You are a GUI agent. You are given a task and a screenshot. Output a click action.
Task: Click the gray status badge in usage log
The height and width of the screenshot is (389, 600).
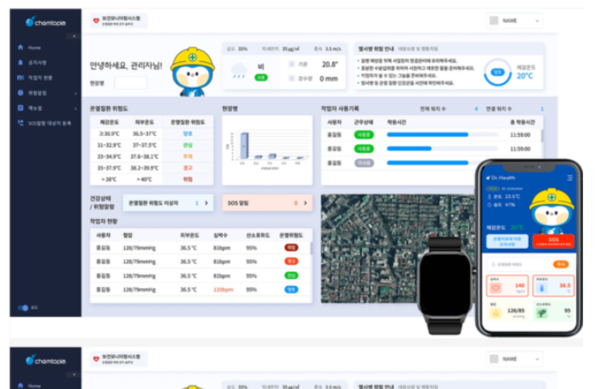point(364,163)
